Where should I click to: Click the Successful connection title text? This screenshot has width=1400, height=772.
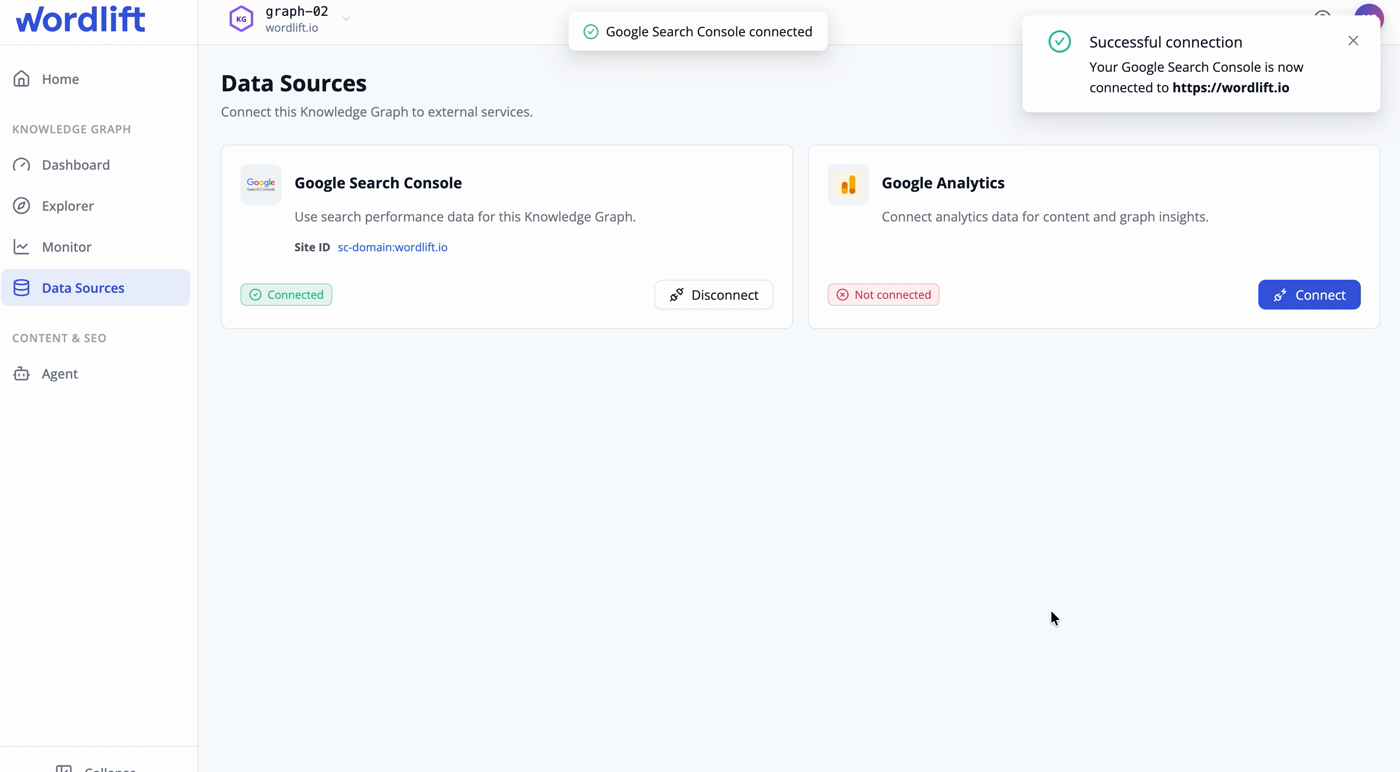pos(1166,42)
